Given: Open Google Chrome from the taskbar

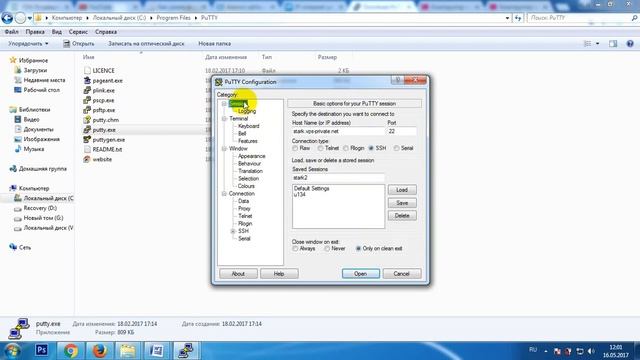Looking at the screenshot, I should tap(70, 350).
